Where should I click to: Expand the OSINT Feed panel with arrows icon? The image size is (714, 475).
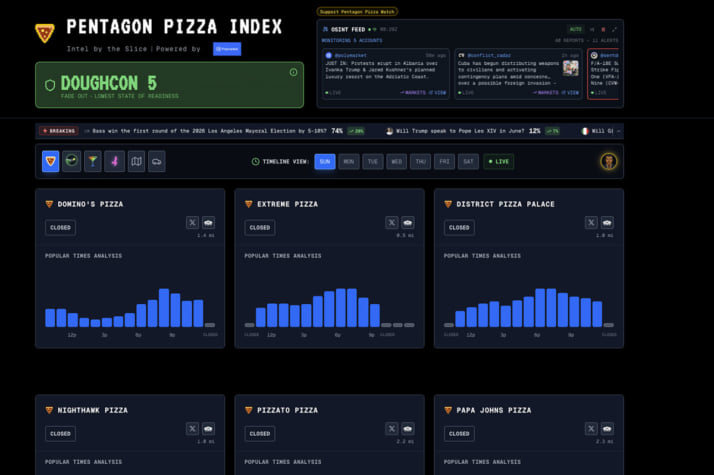tap(614, 29)
